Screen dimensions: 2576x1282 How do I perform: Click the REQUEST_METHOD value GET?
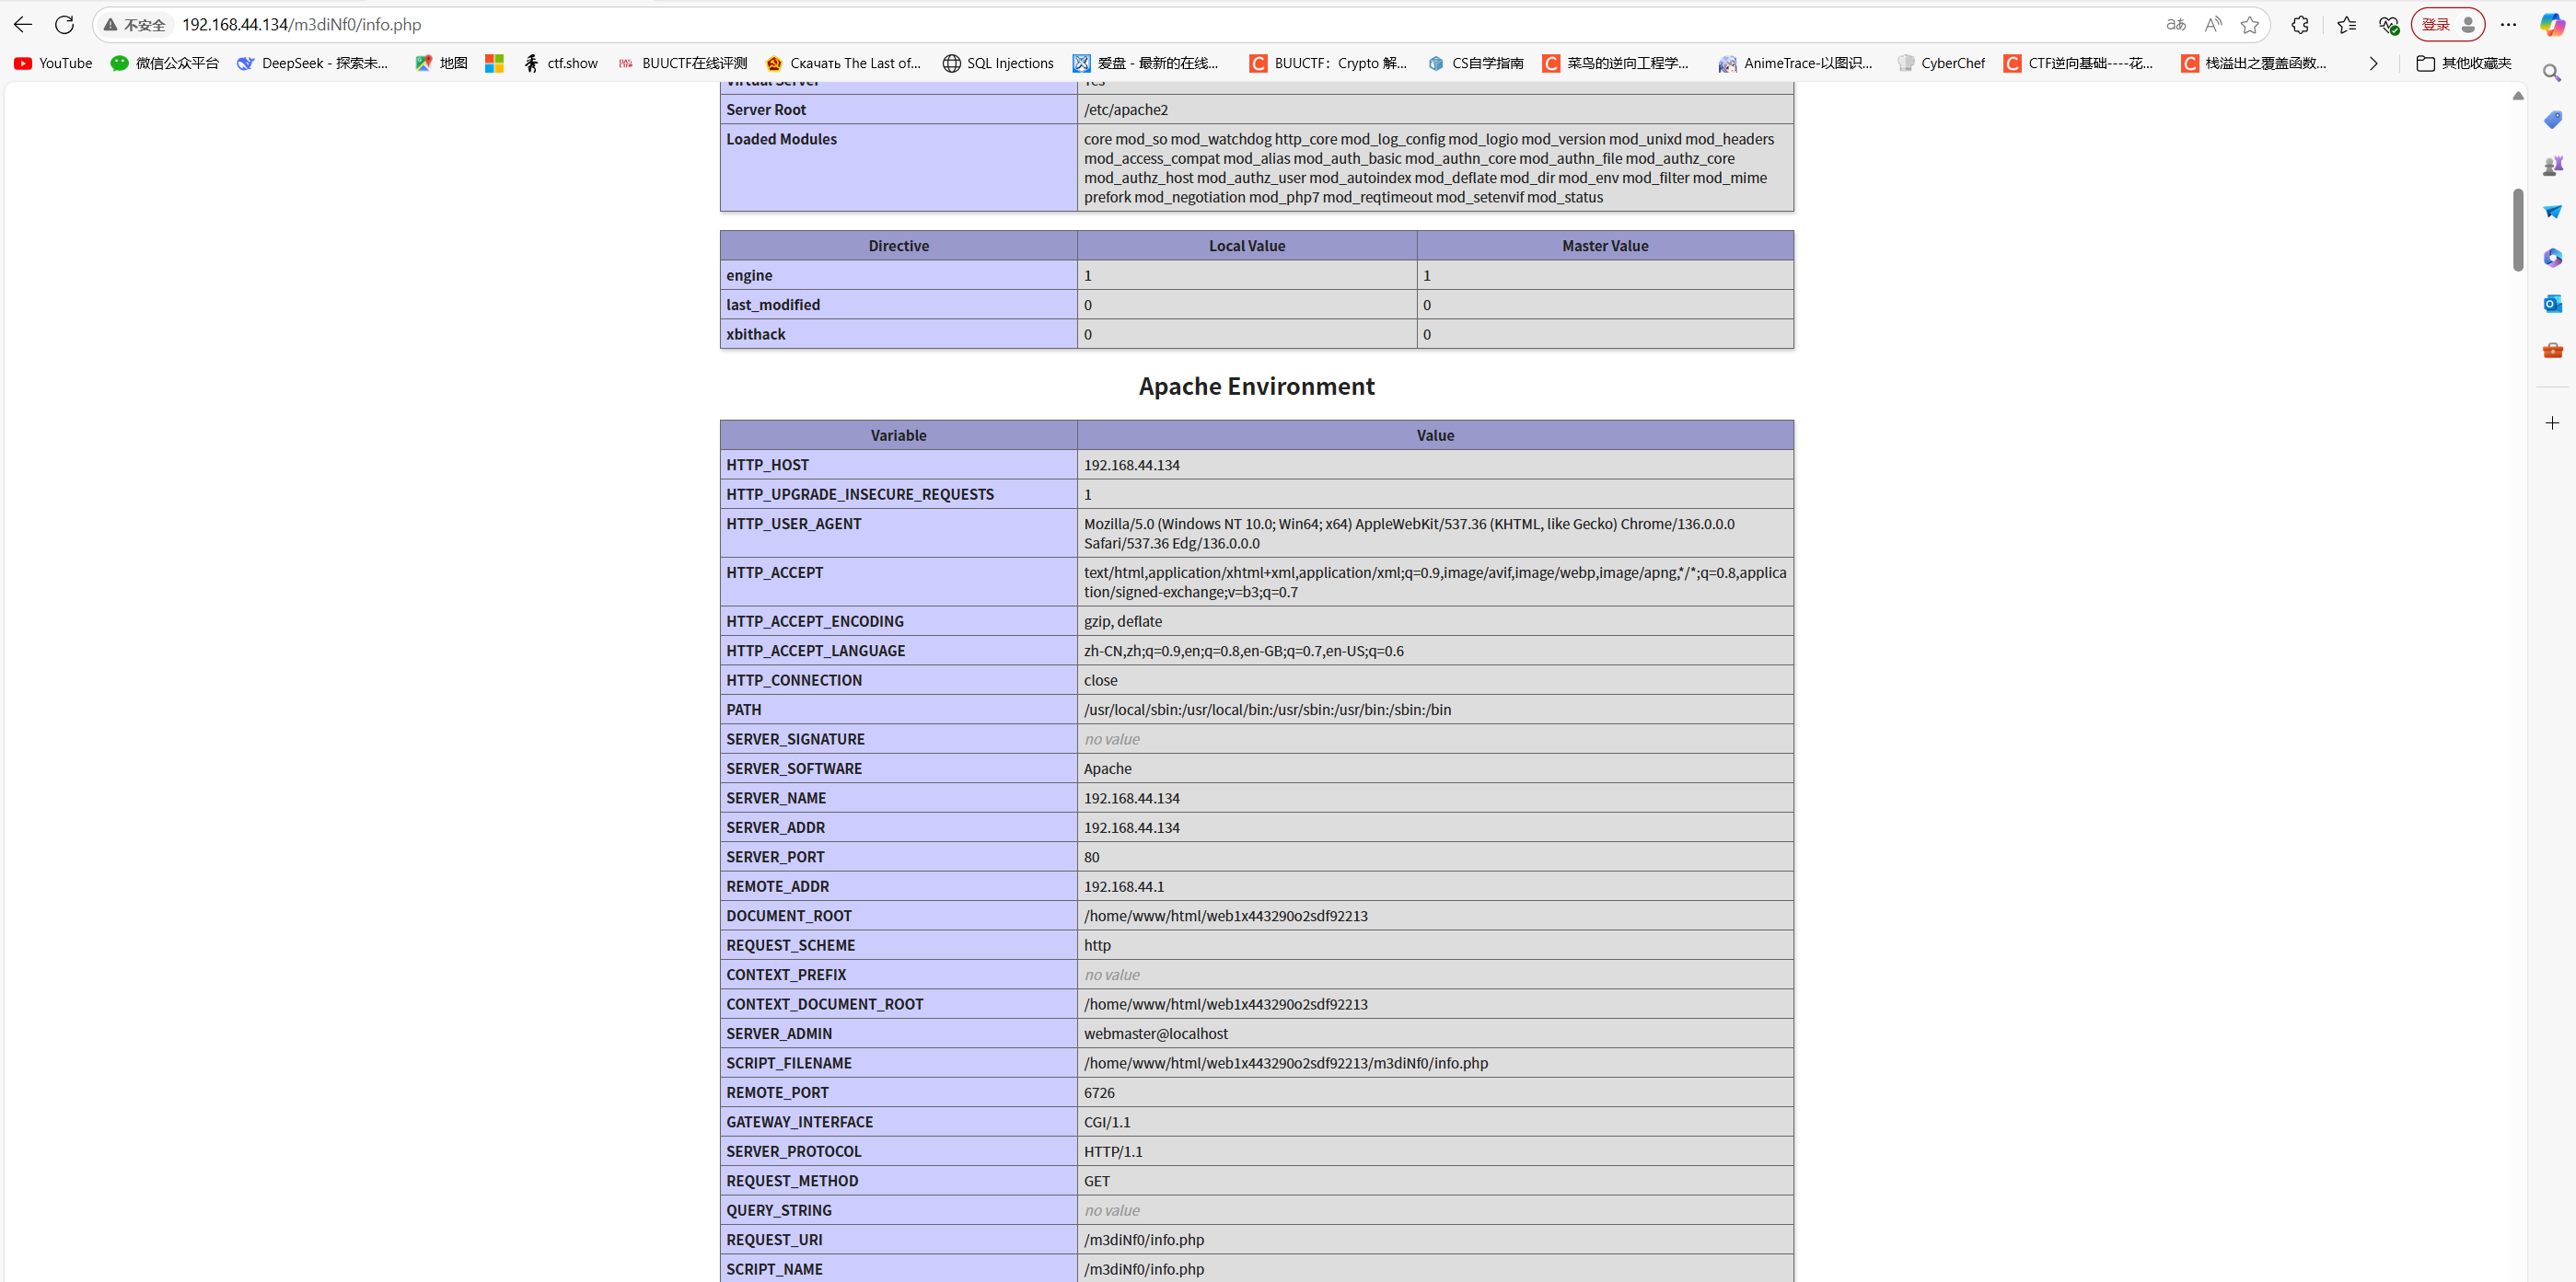1096,1181
